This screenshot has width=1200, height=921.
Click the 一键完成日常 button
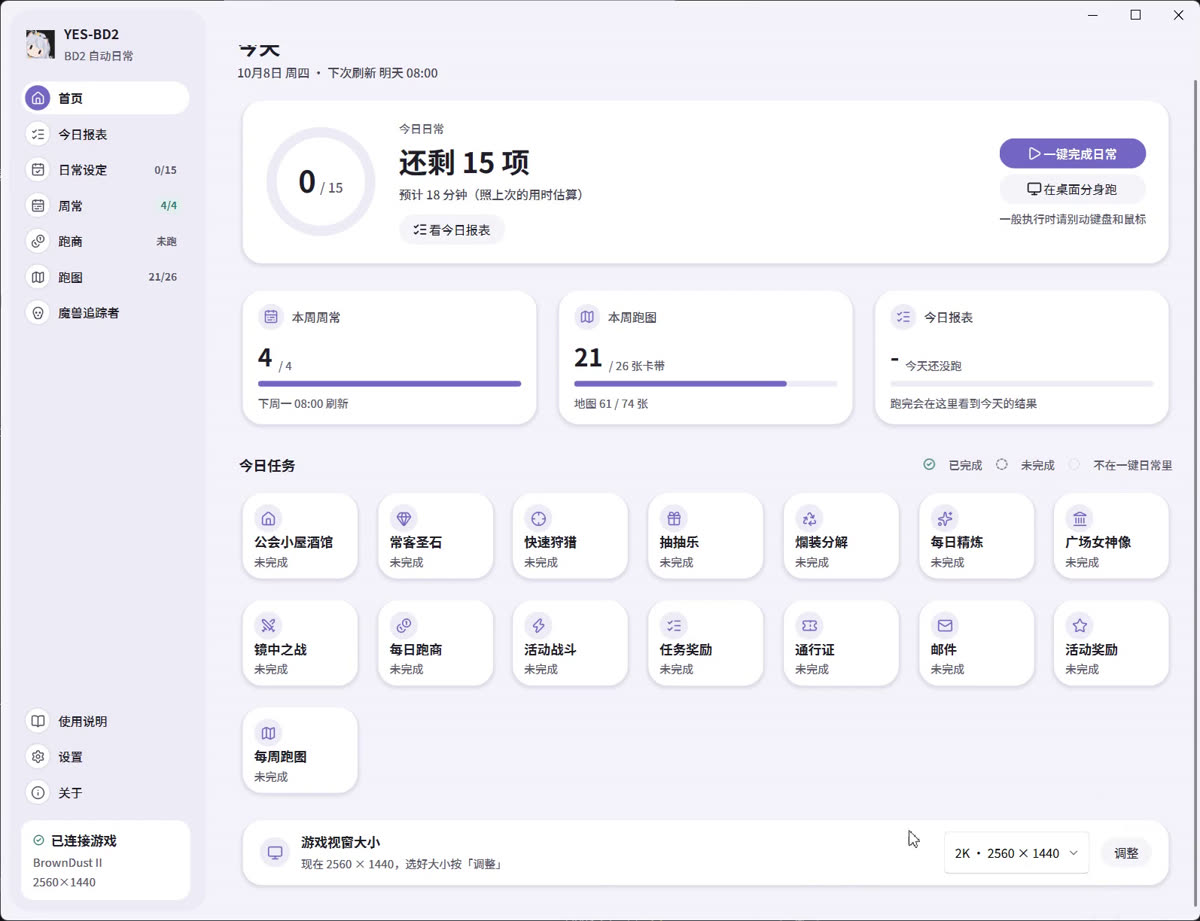pos(1072,154)
